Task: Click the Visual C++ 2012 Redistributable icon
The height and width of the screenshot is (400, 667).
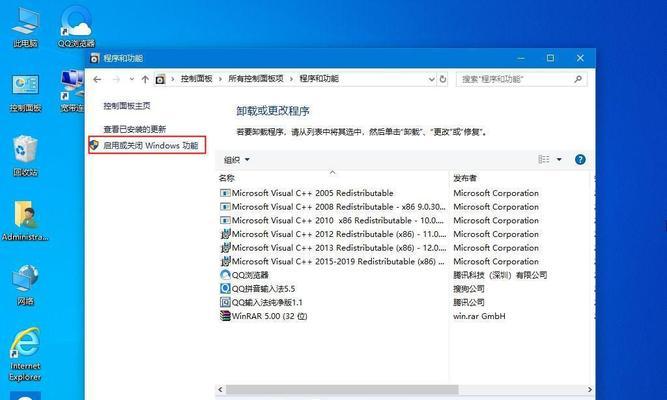Action: point(225,234)
